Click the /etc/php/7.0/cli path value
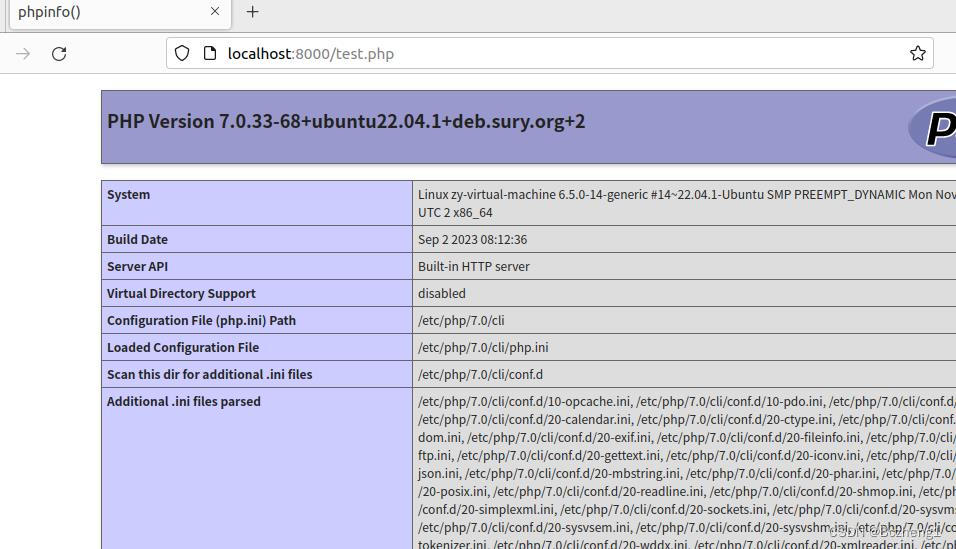Image resolution: width=956 pixels, height=549 pixels. [461, 320]
